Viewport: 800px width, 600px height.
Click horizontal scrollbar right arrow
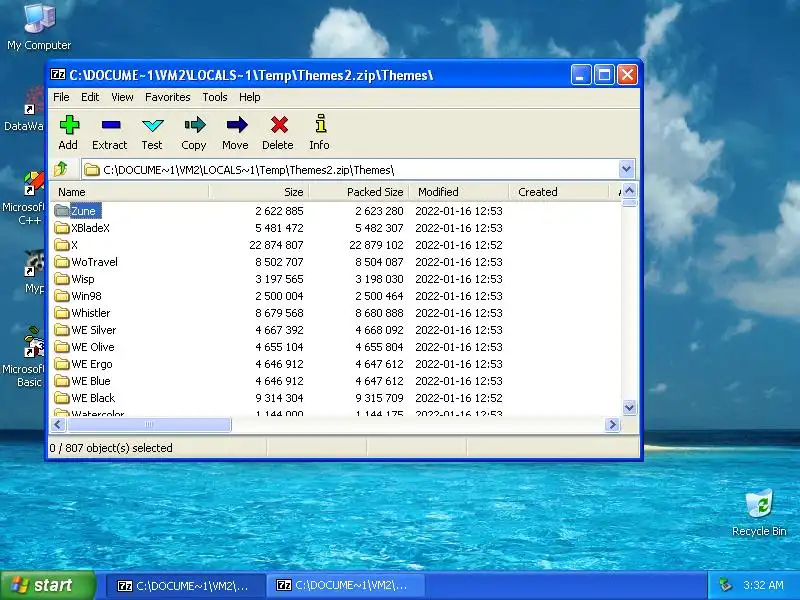coord(612,424)
